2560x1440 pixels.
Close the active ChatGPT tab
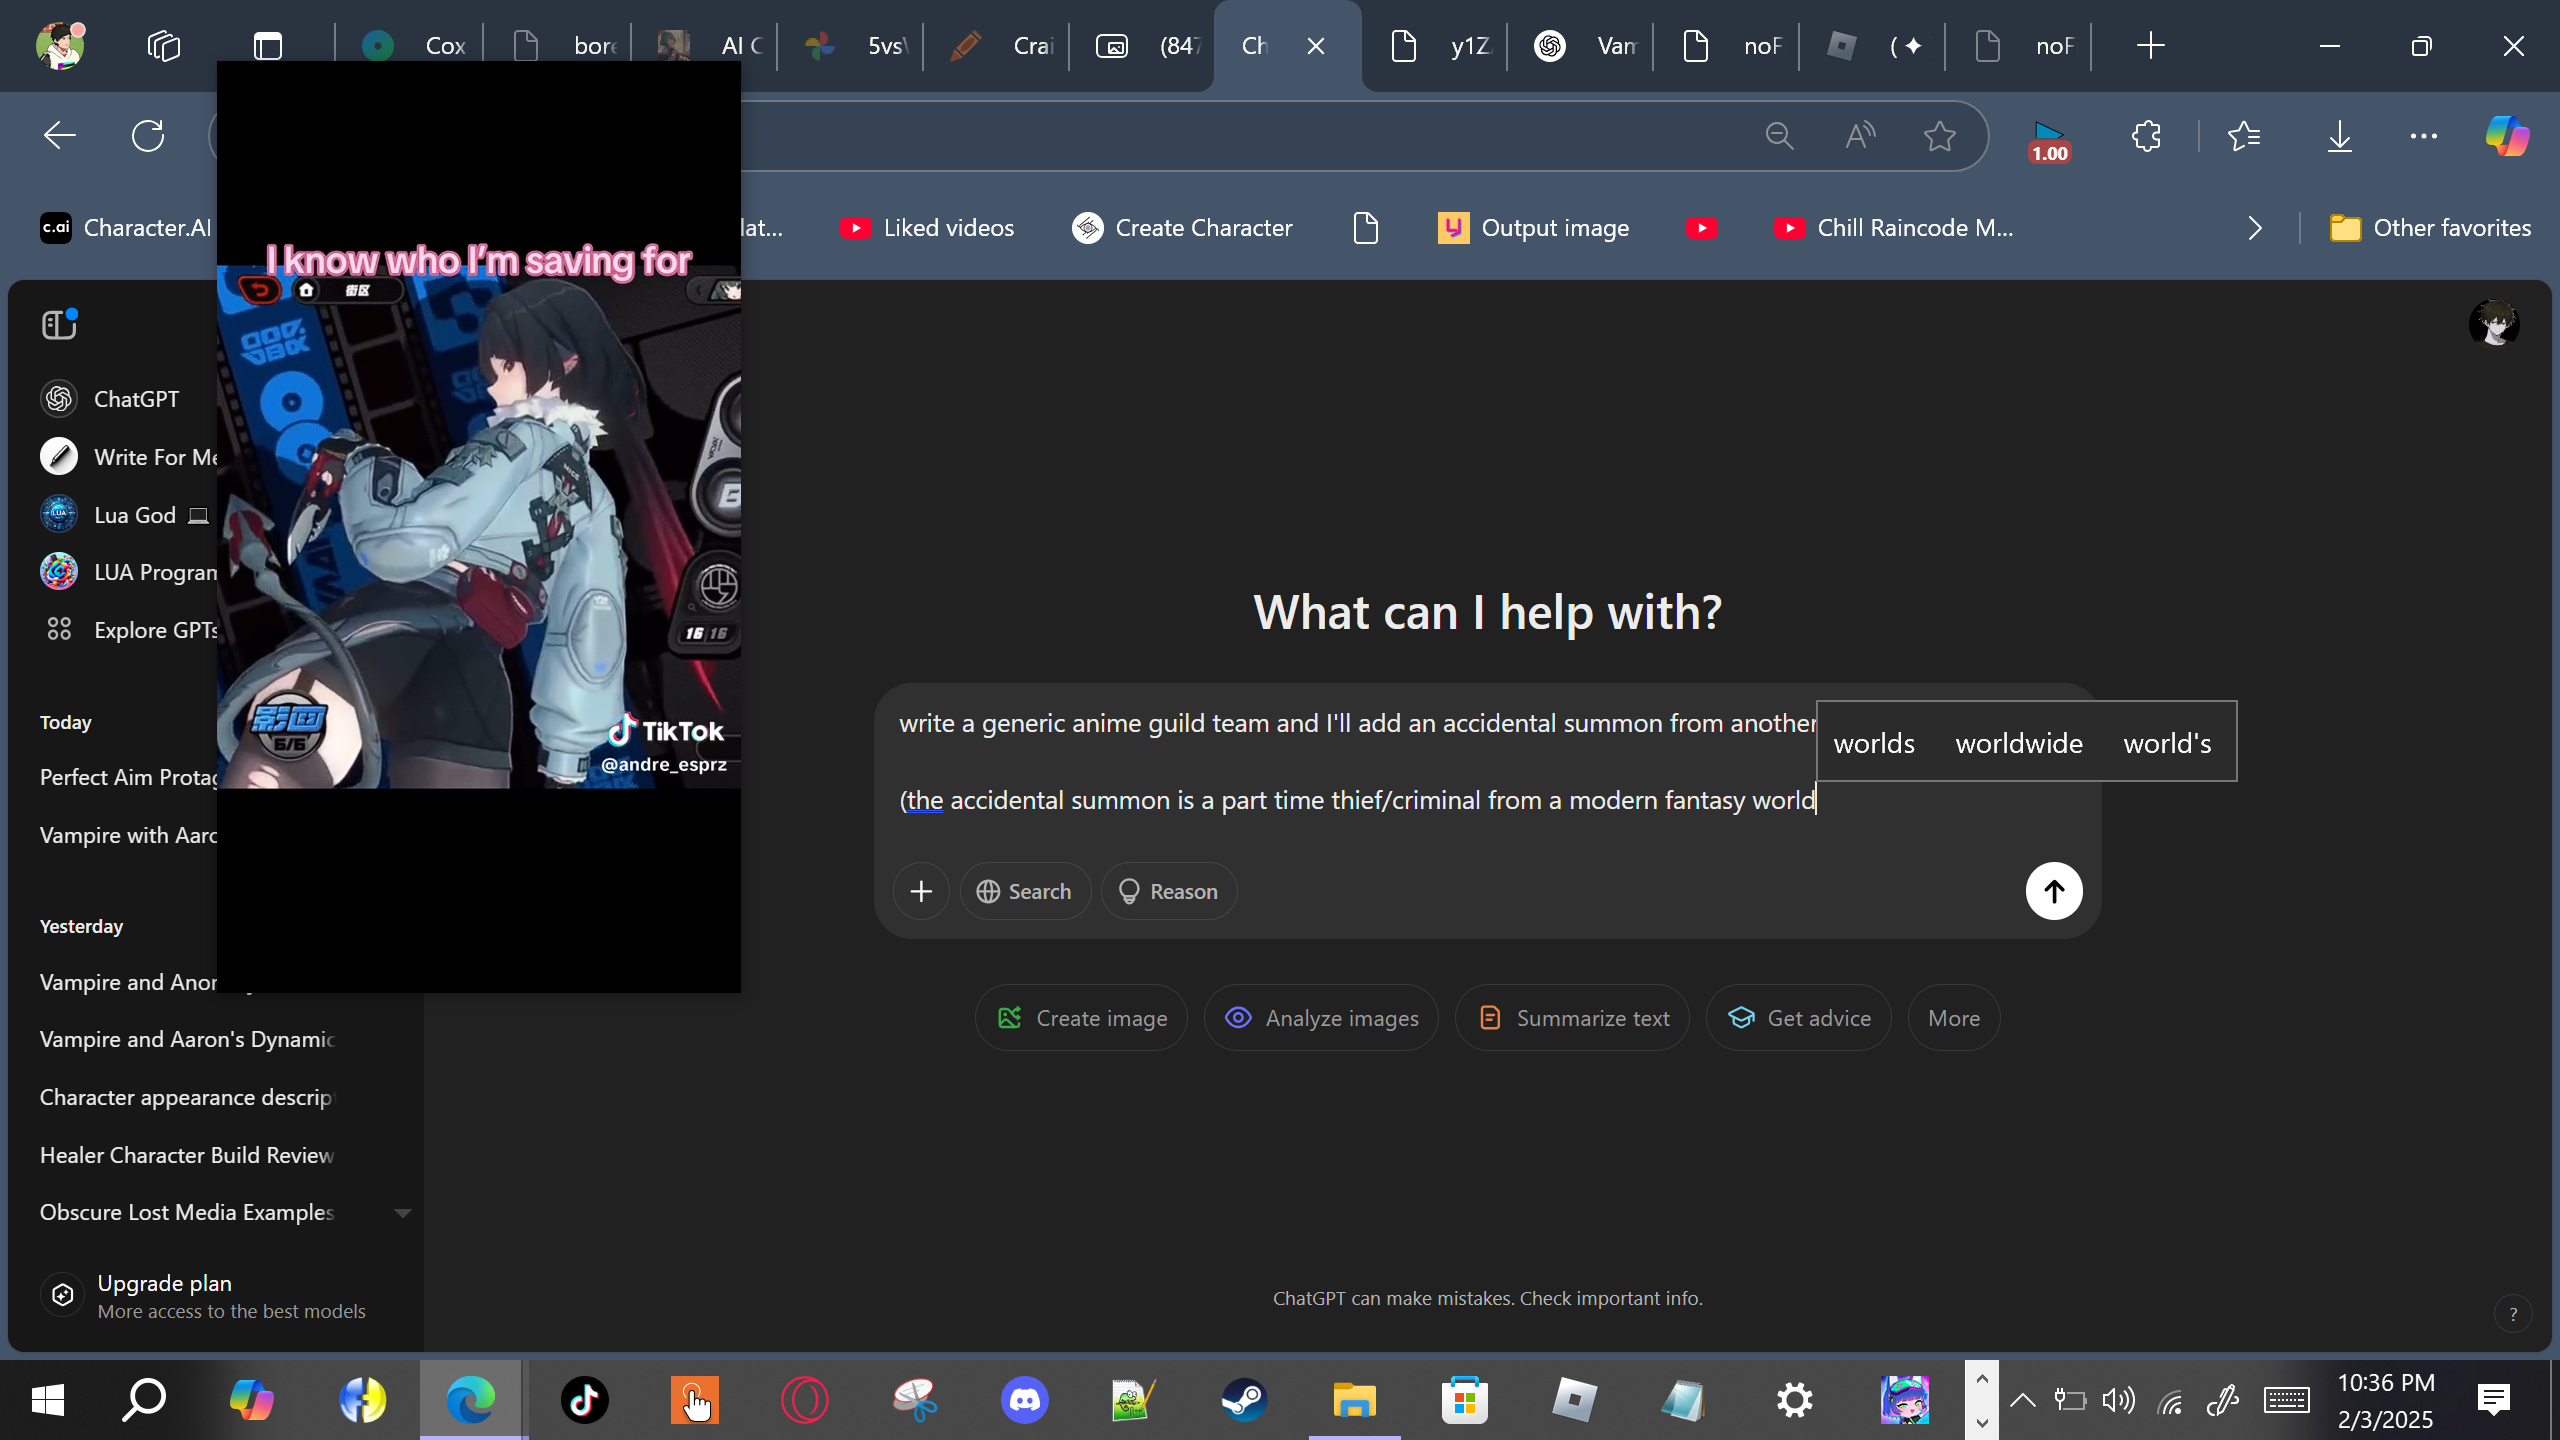tap(1316, 46)
